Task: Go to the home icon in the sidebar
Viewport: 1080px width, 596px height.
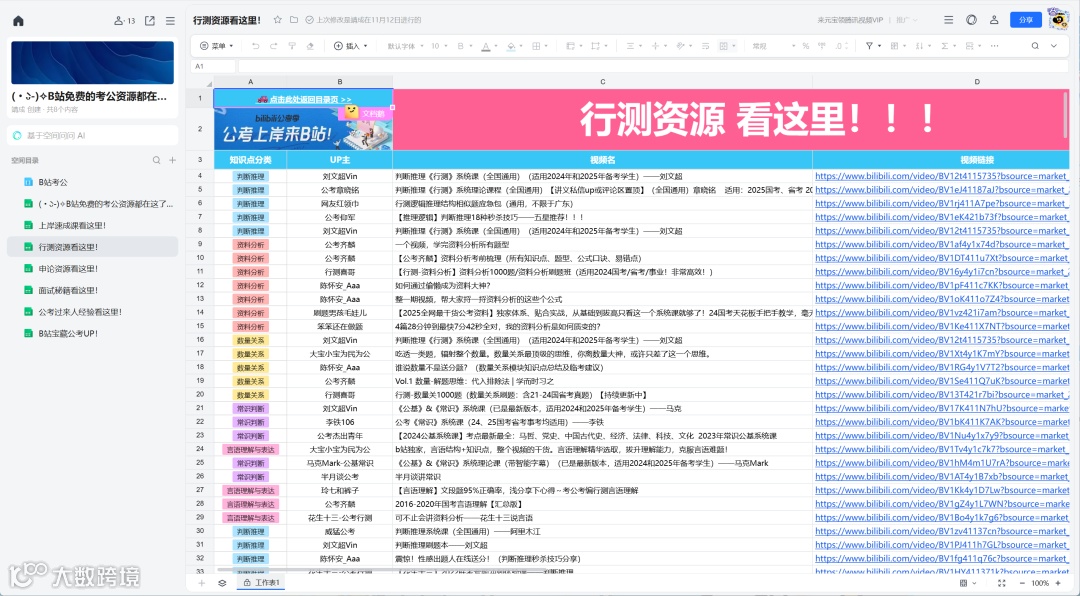Action: pyautogui.click(x=19, y=21)
